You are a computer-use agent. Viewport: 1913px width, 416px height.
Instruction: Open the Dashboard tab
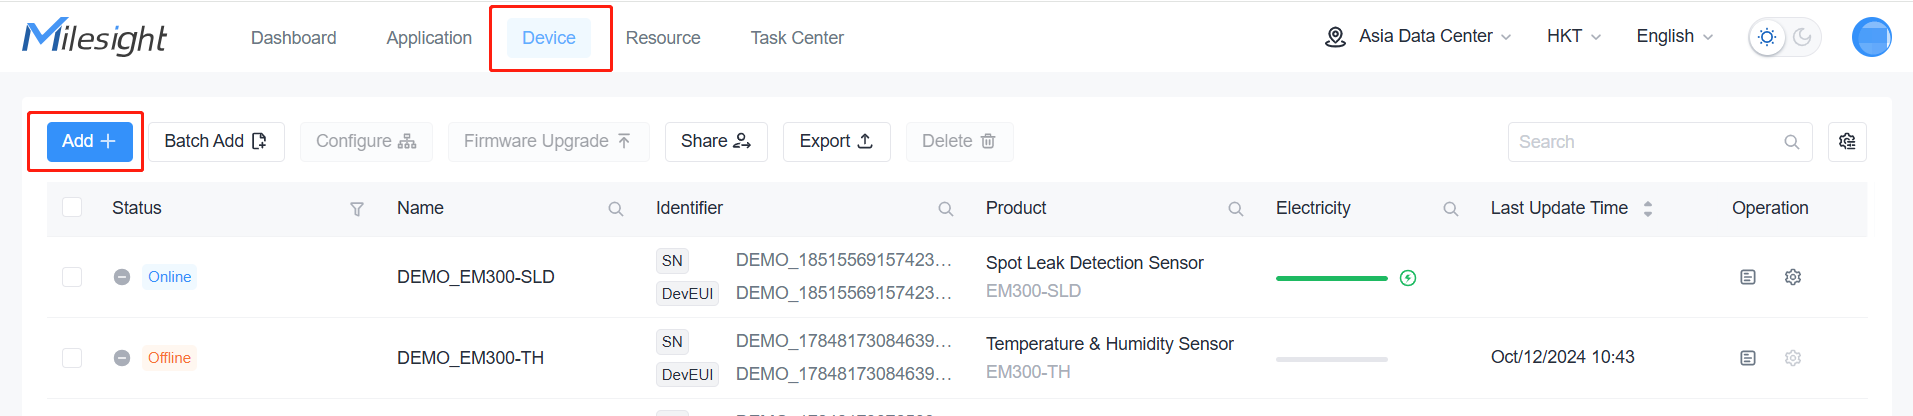tap(293, 38)
